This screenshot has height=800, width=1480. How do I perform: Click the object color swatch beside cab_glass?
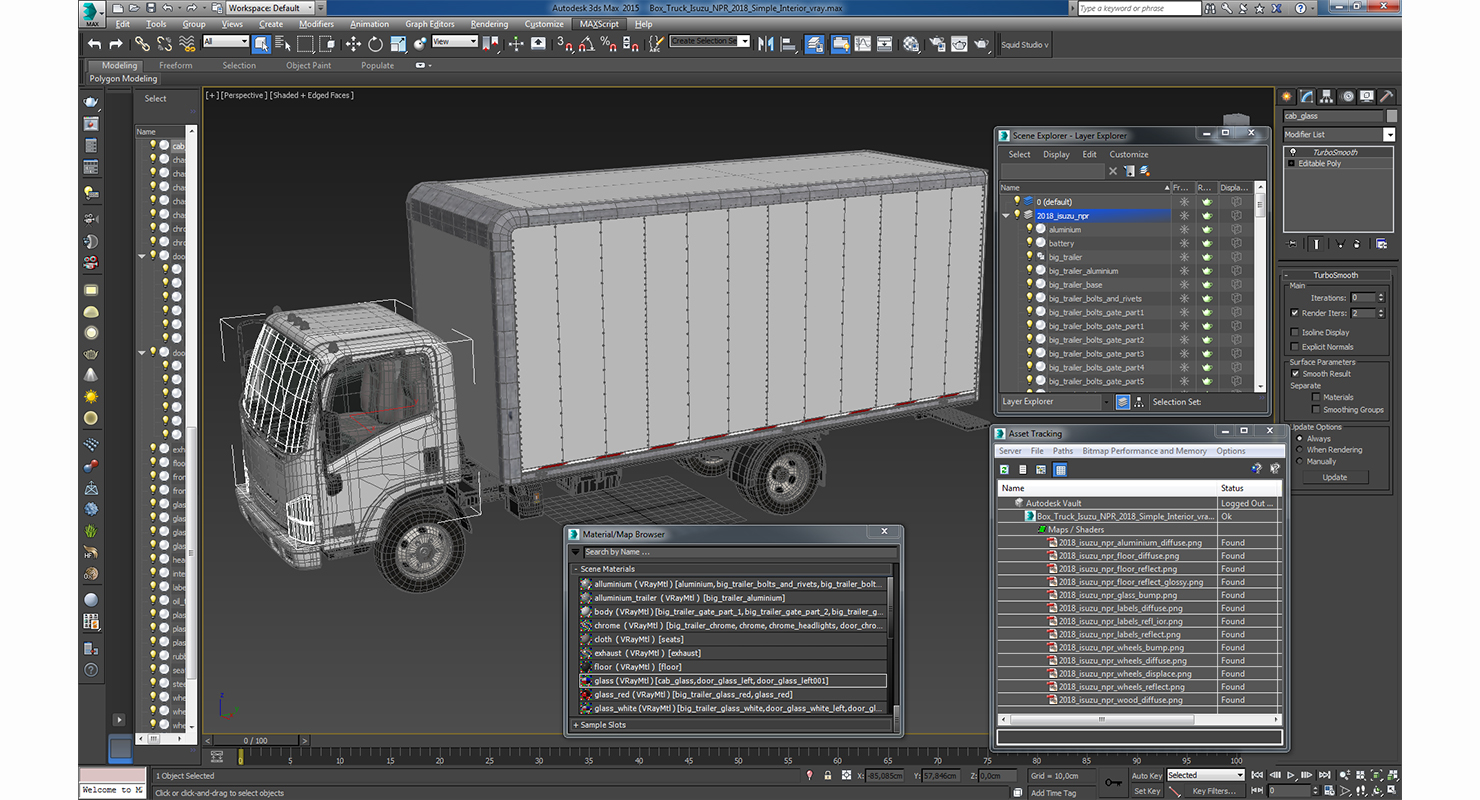click(1392, 116)
